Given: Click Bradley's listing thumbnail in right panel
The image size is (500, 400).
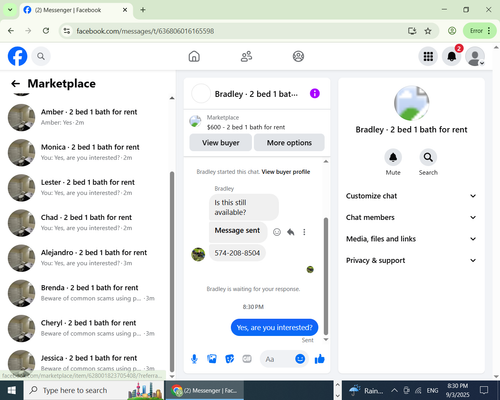Looking at the screenshot, I should point(411,103).
